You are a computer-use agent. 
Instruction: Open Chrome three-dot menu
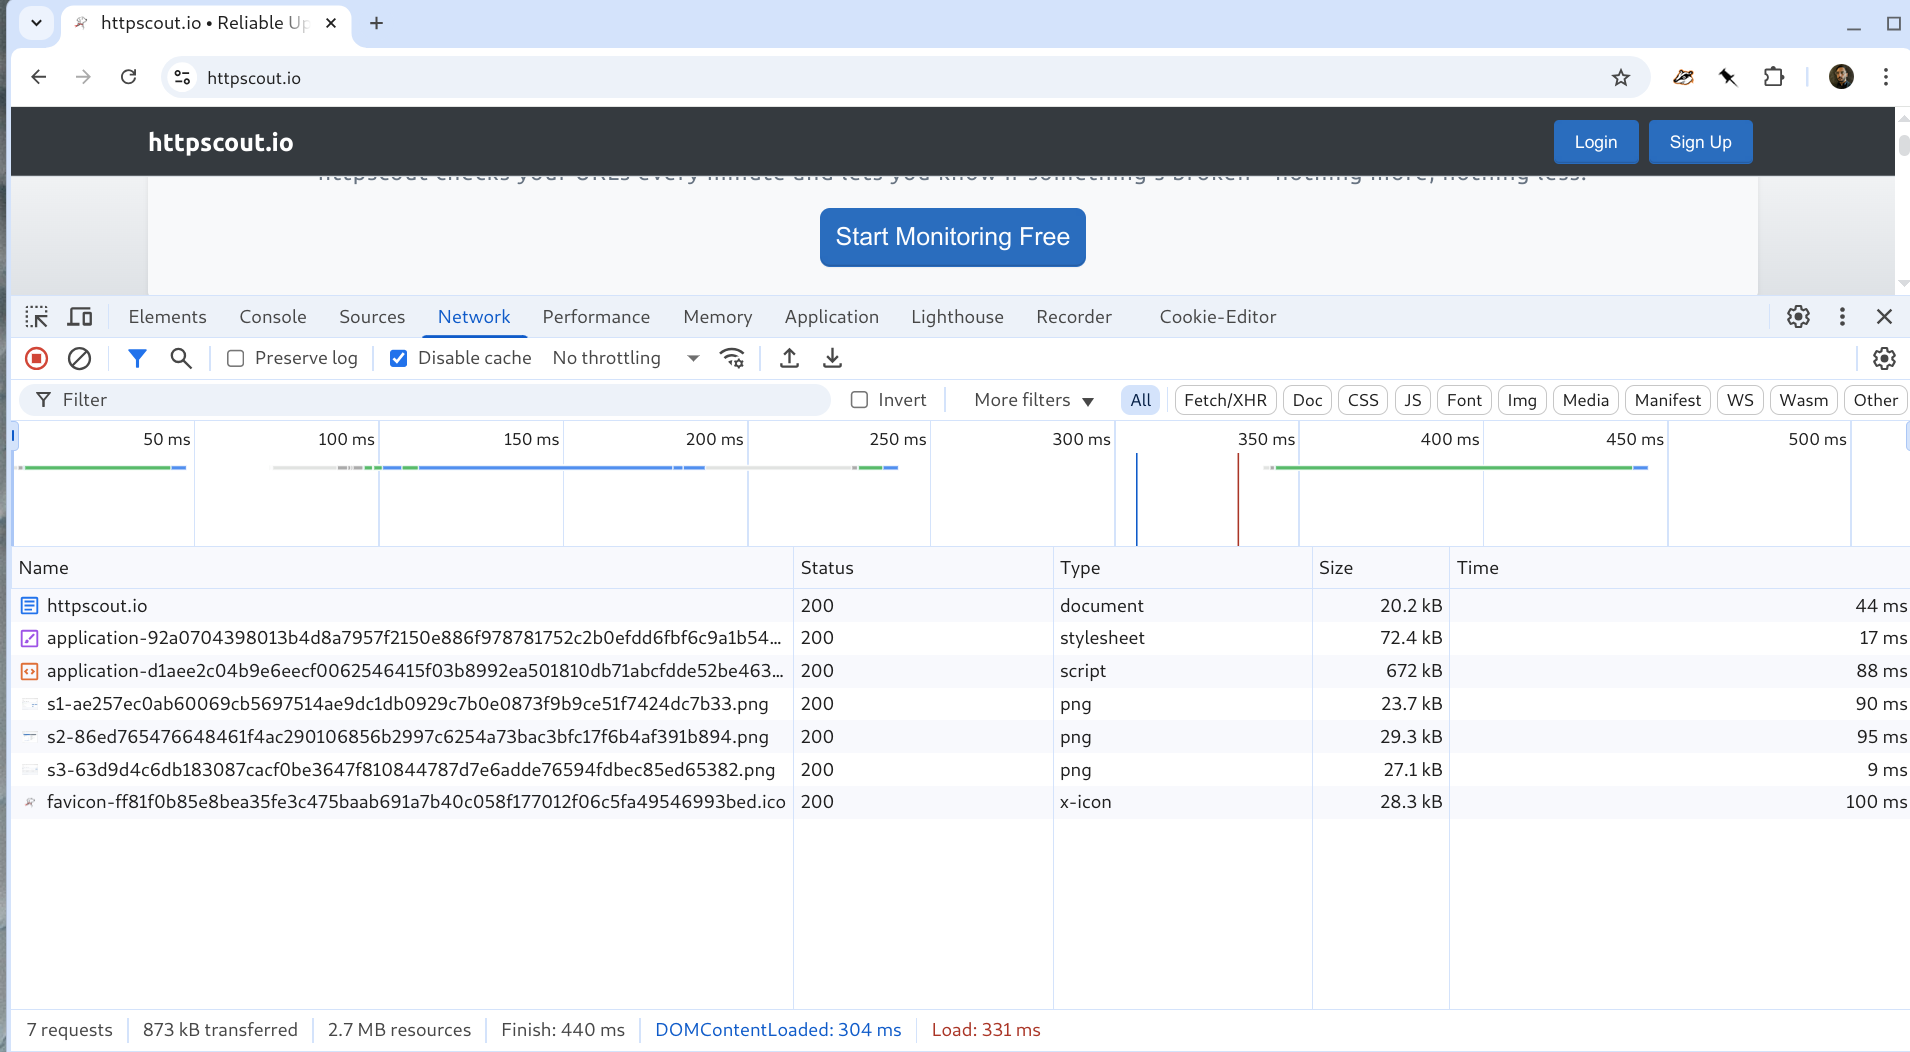(1886, 77)
